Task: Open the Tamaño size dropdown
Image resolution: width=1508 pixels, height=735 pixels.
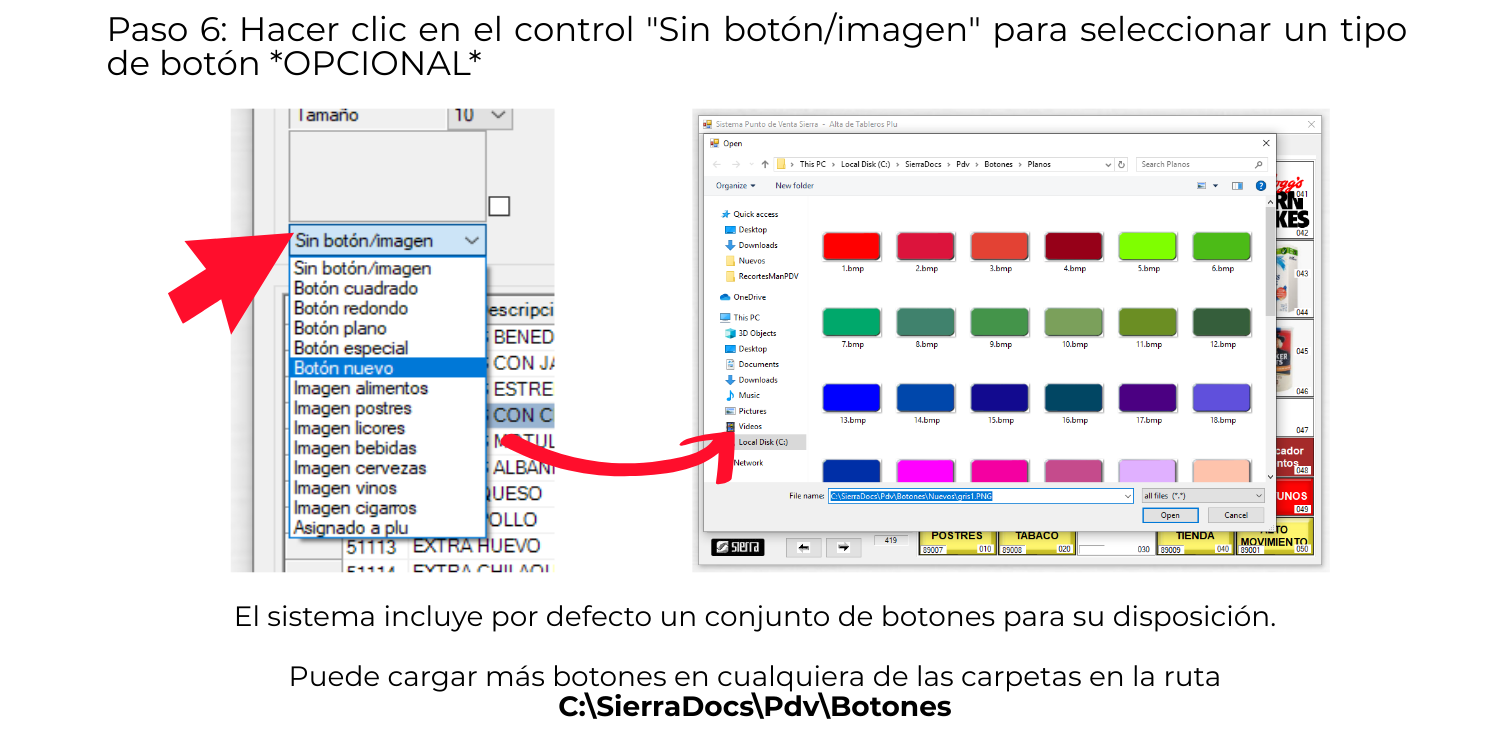Action: pos(497,116)
